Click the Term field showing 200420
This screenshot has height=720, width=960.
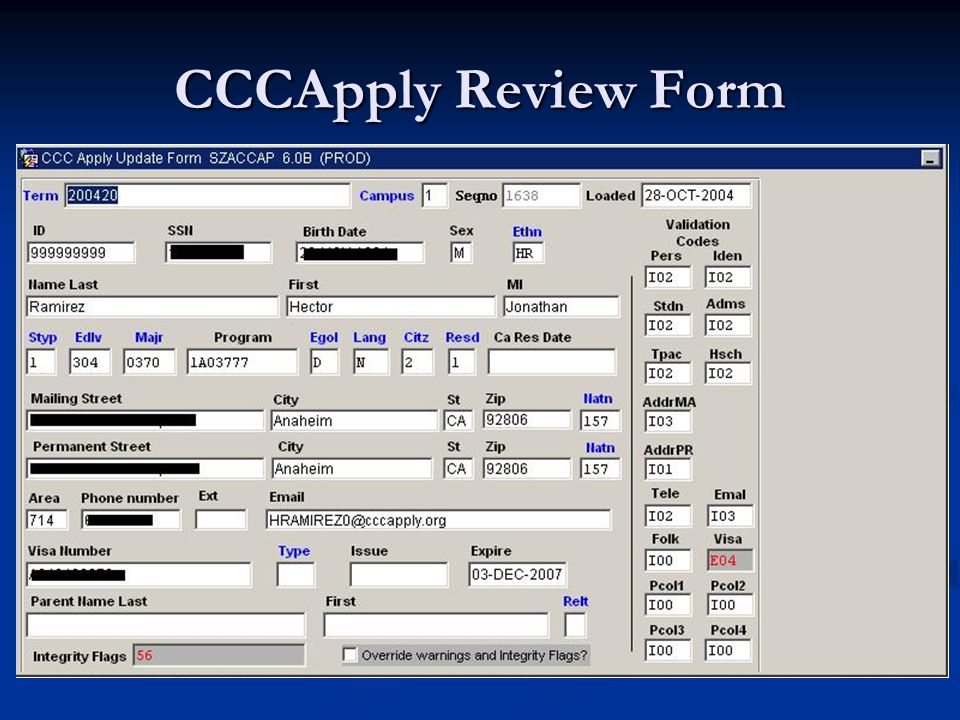coord(208,196)
